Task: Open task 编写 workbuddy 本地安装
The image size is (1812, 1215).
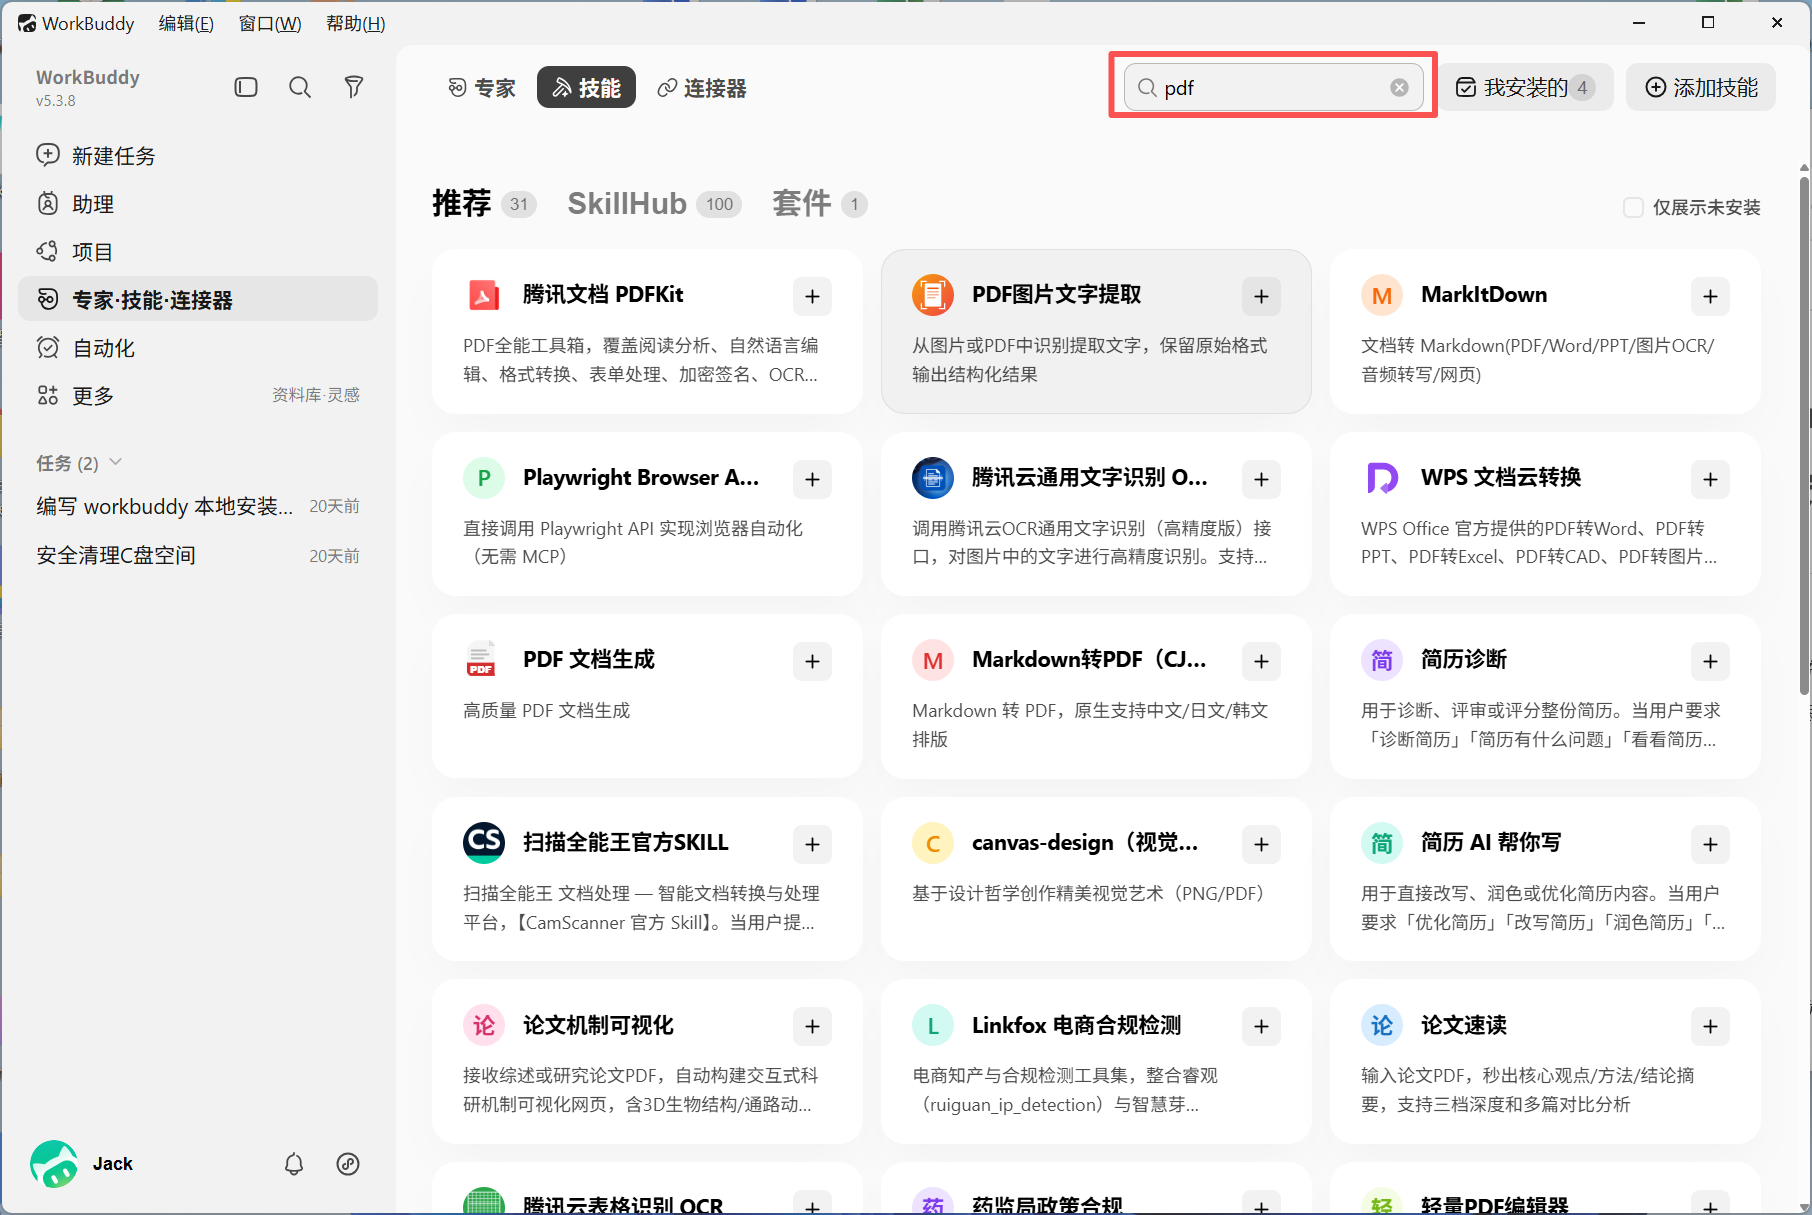Action: (x=198, y=506)
